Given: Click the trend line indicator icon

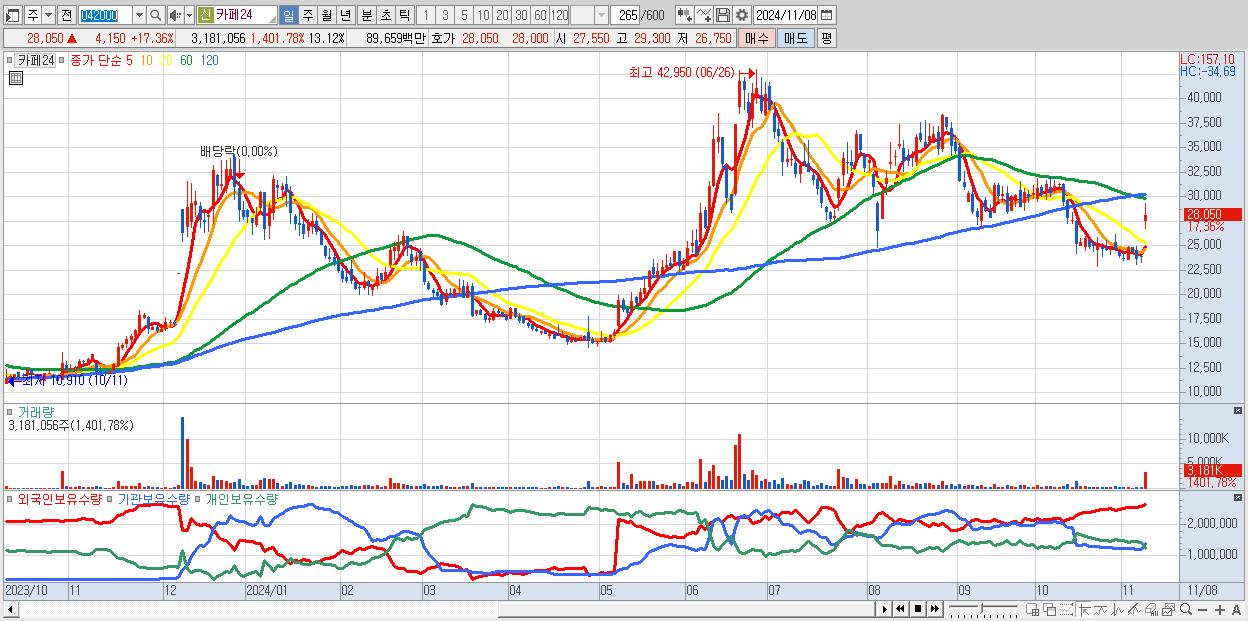Looking at the screenshot, I should point(1102,610).
